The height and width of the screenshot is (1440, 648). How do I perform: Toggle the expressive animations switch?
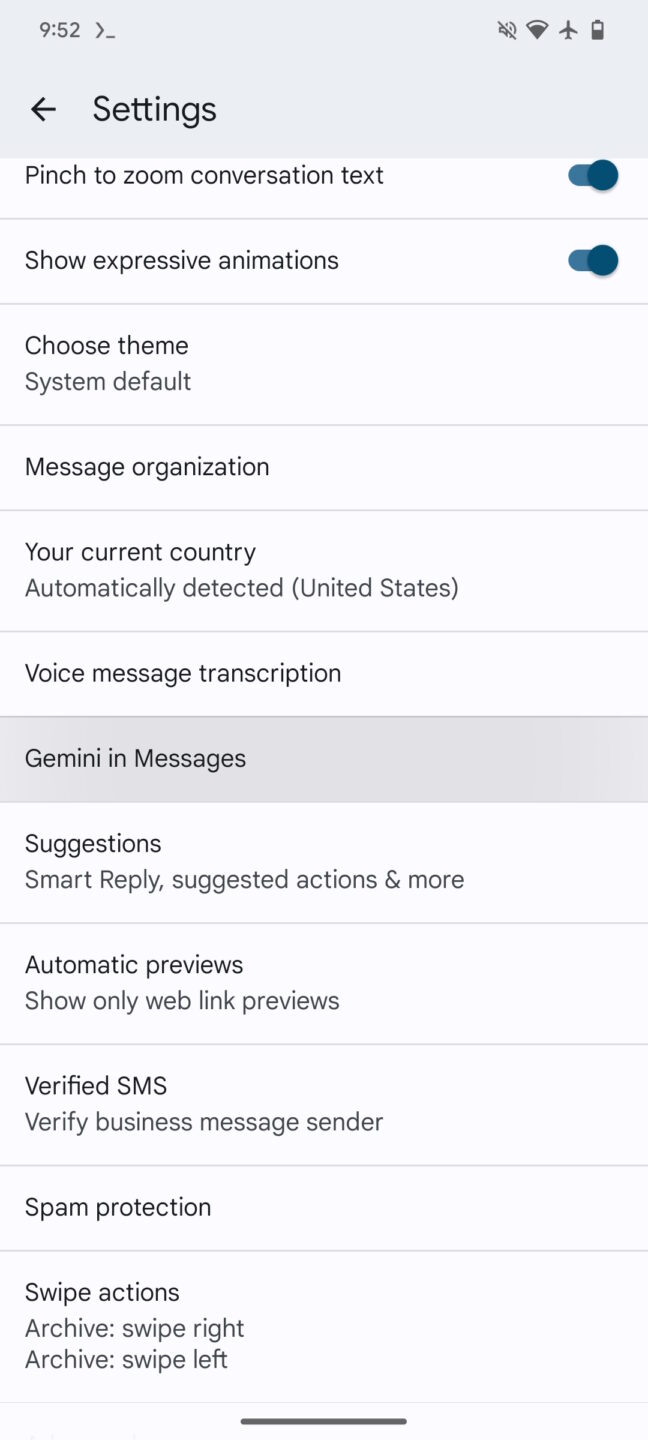(x=591, y=260)
